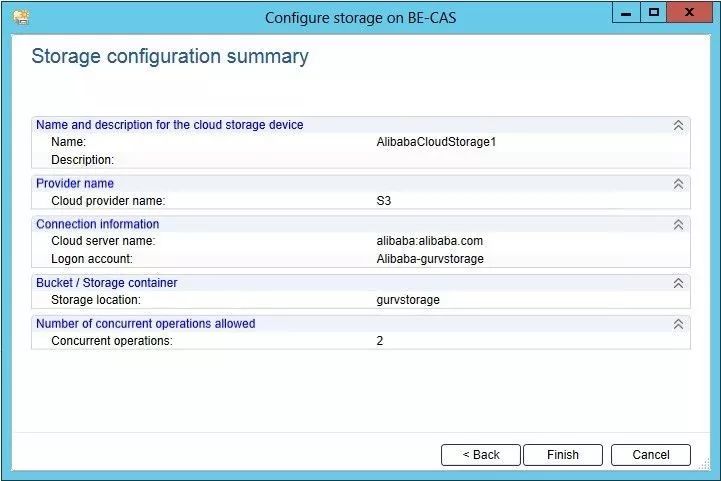Image resolution: width=721 pixels, height=481 pixels.
Task: Select the AlibabaCloudStorage1 name value
Action: tap(436, 142)
